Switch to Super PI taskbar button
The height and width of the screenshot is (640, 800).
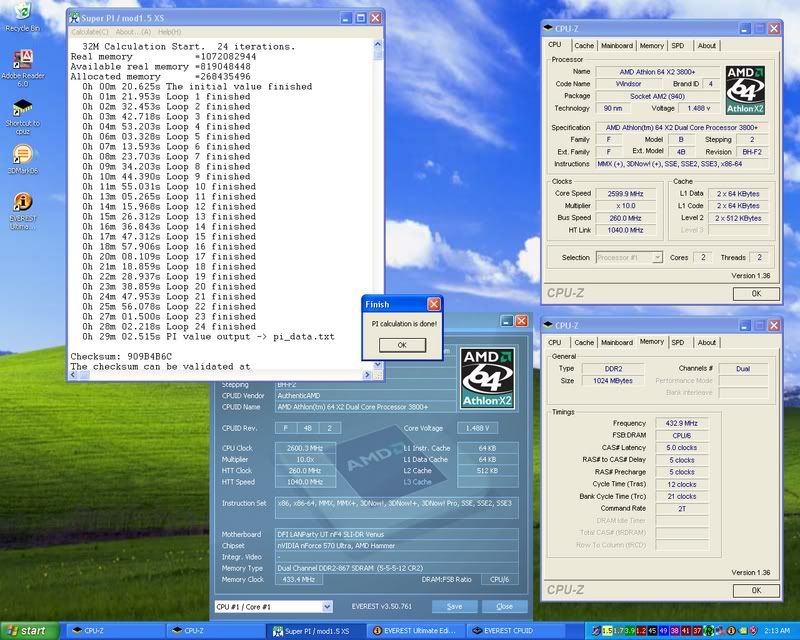(316, 631)
